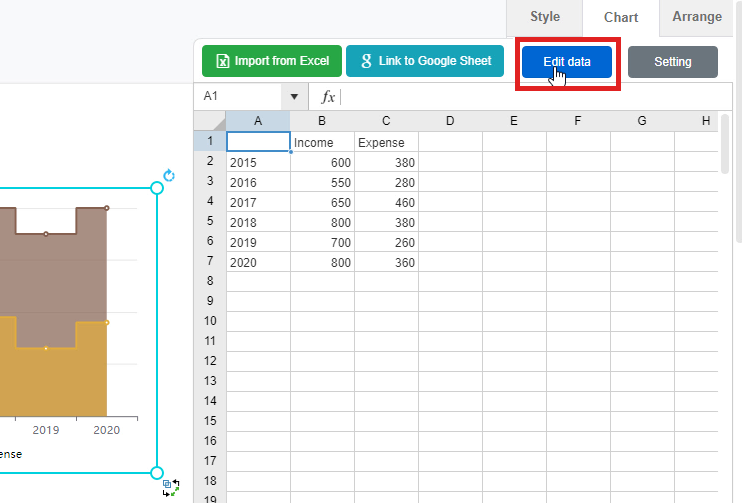Screen dimensions: 742x503
Task: Click the Excel icon in Import button
Action: (x=222, y=61)
